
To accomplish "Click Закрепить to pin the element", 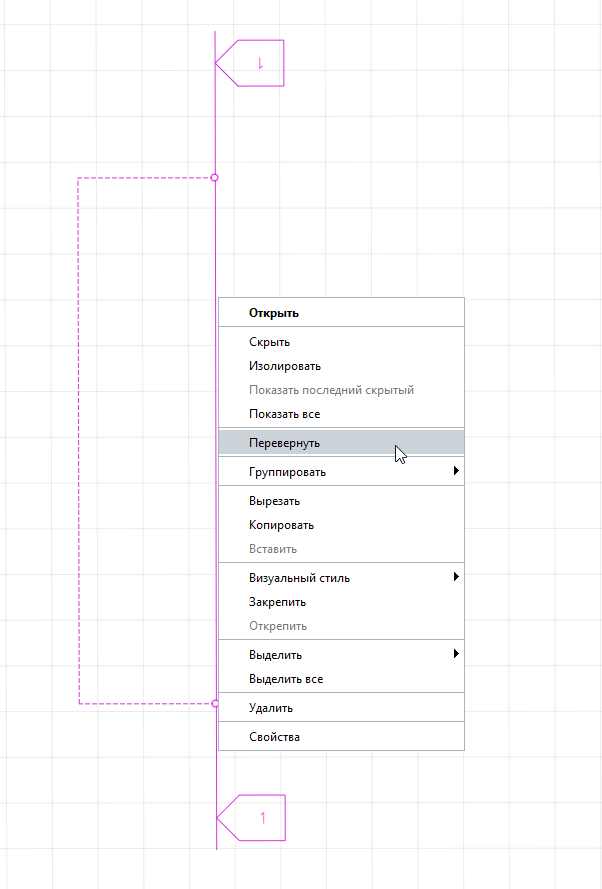I will tap(277, 602).
